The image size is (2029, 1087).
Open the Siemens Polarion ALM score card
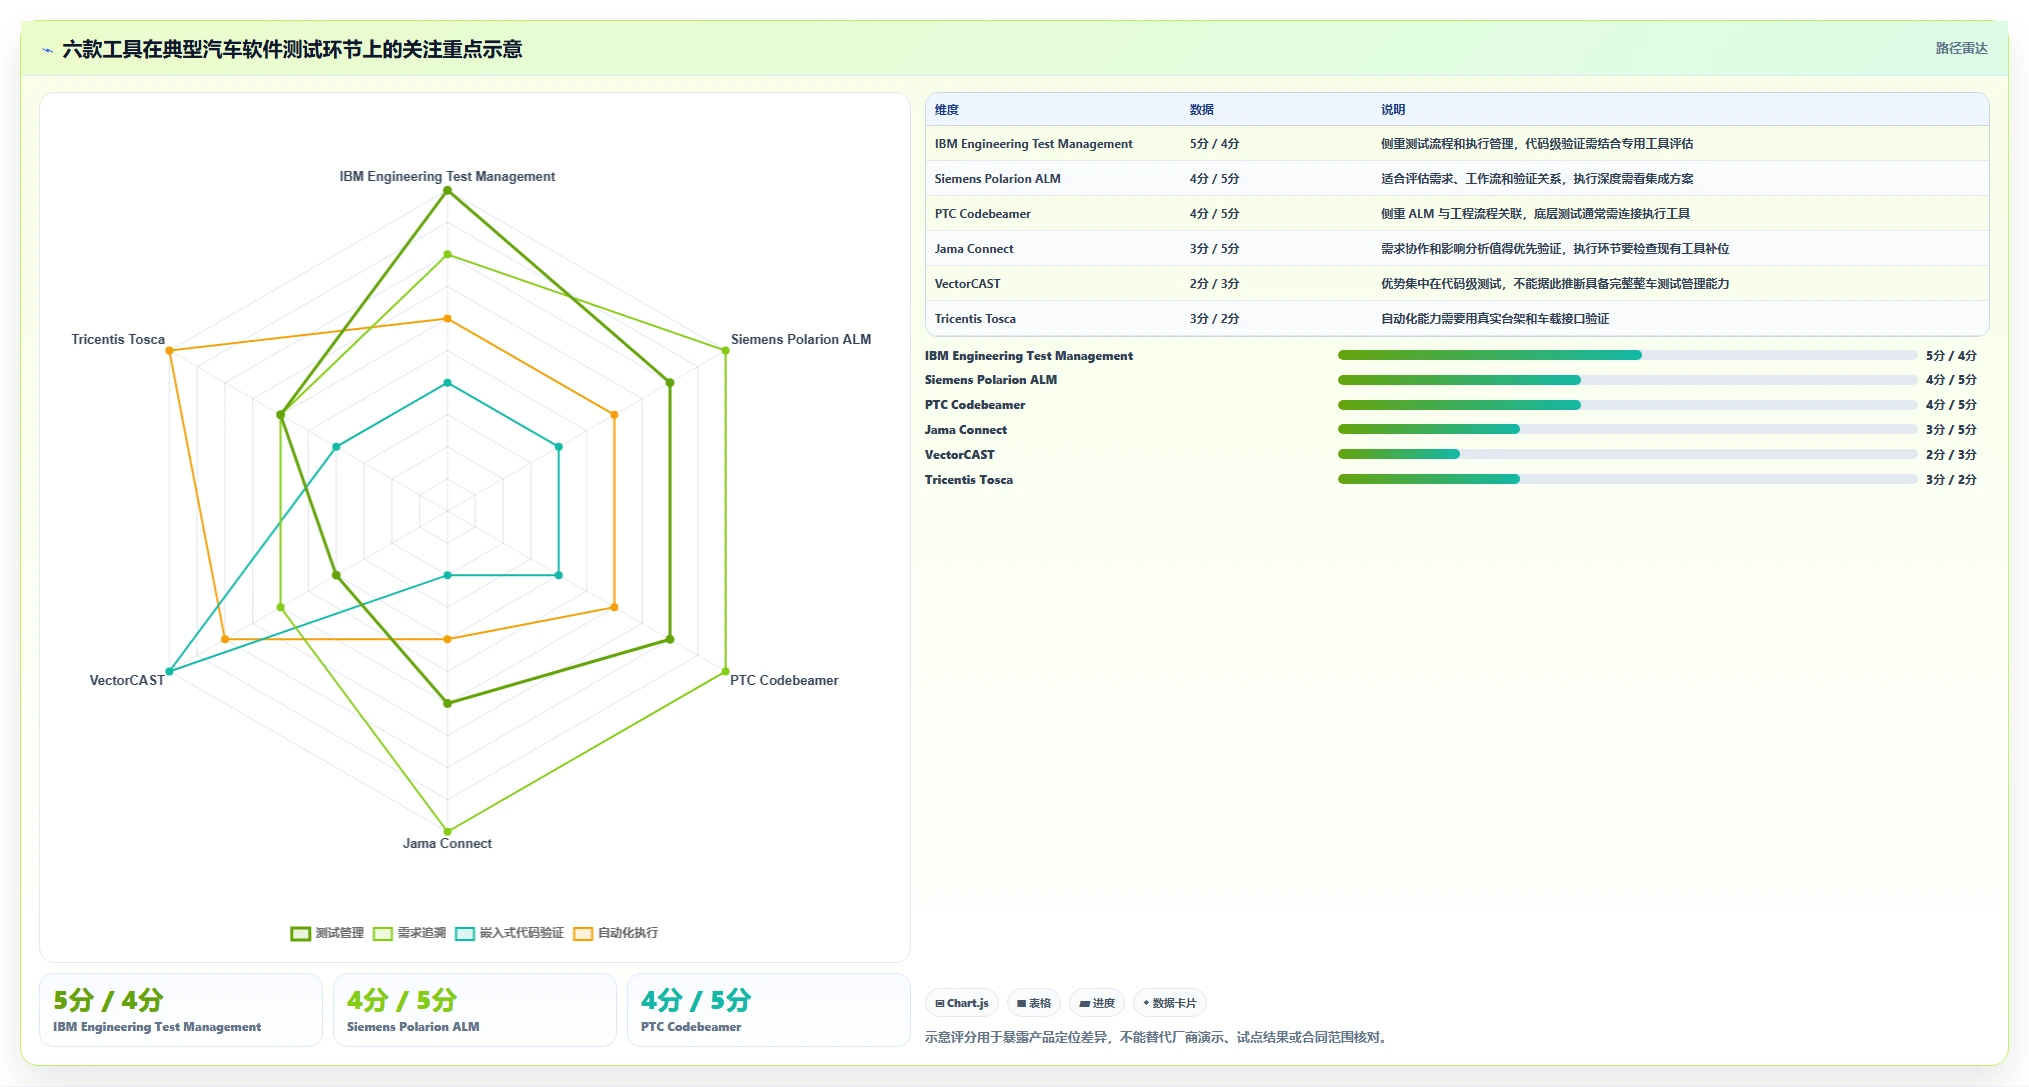475,1010
